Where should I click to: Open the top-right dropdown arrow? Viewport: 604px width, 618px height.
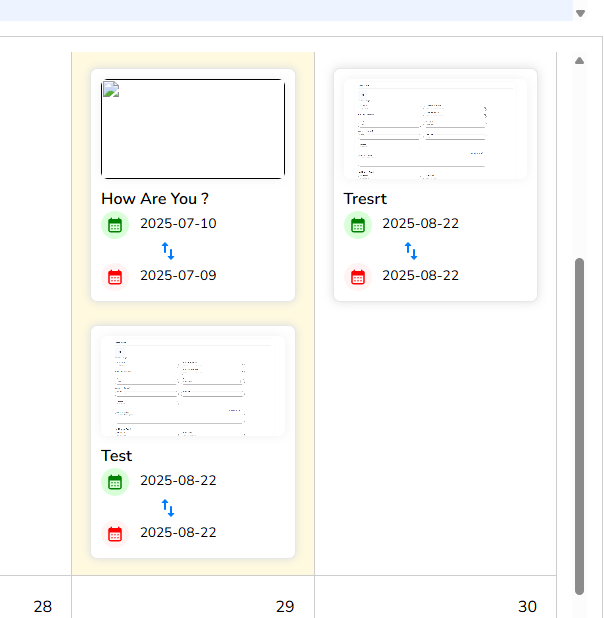click(580, 13)
